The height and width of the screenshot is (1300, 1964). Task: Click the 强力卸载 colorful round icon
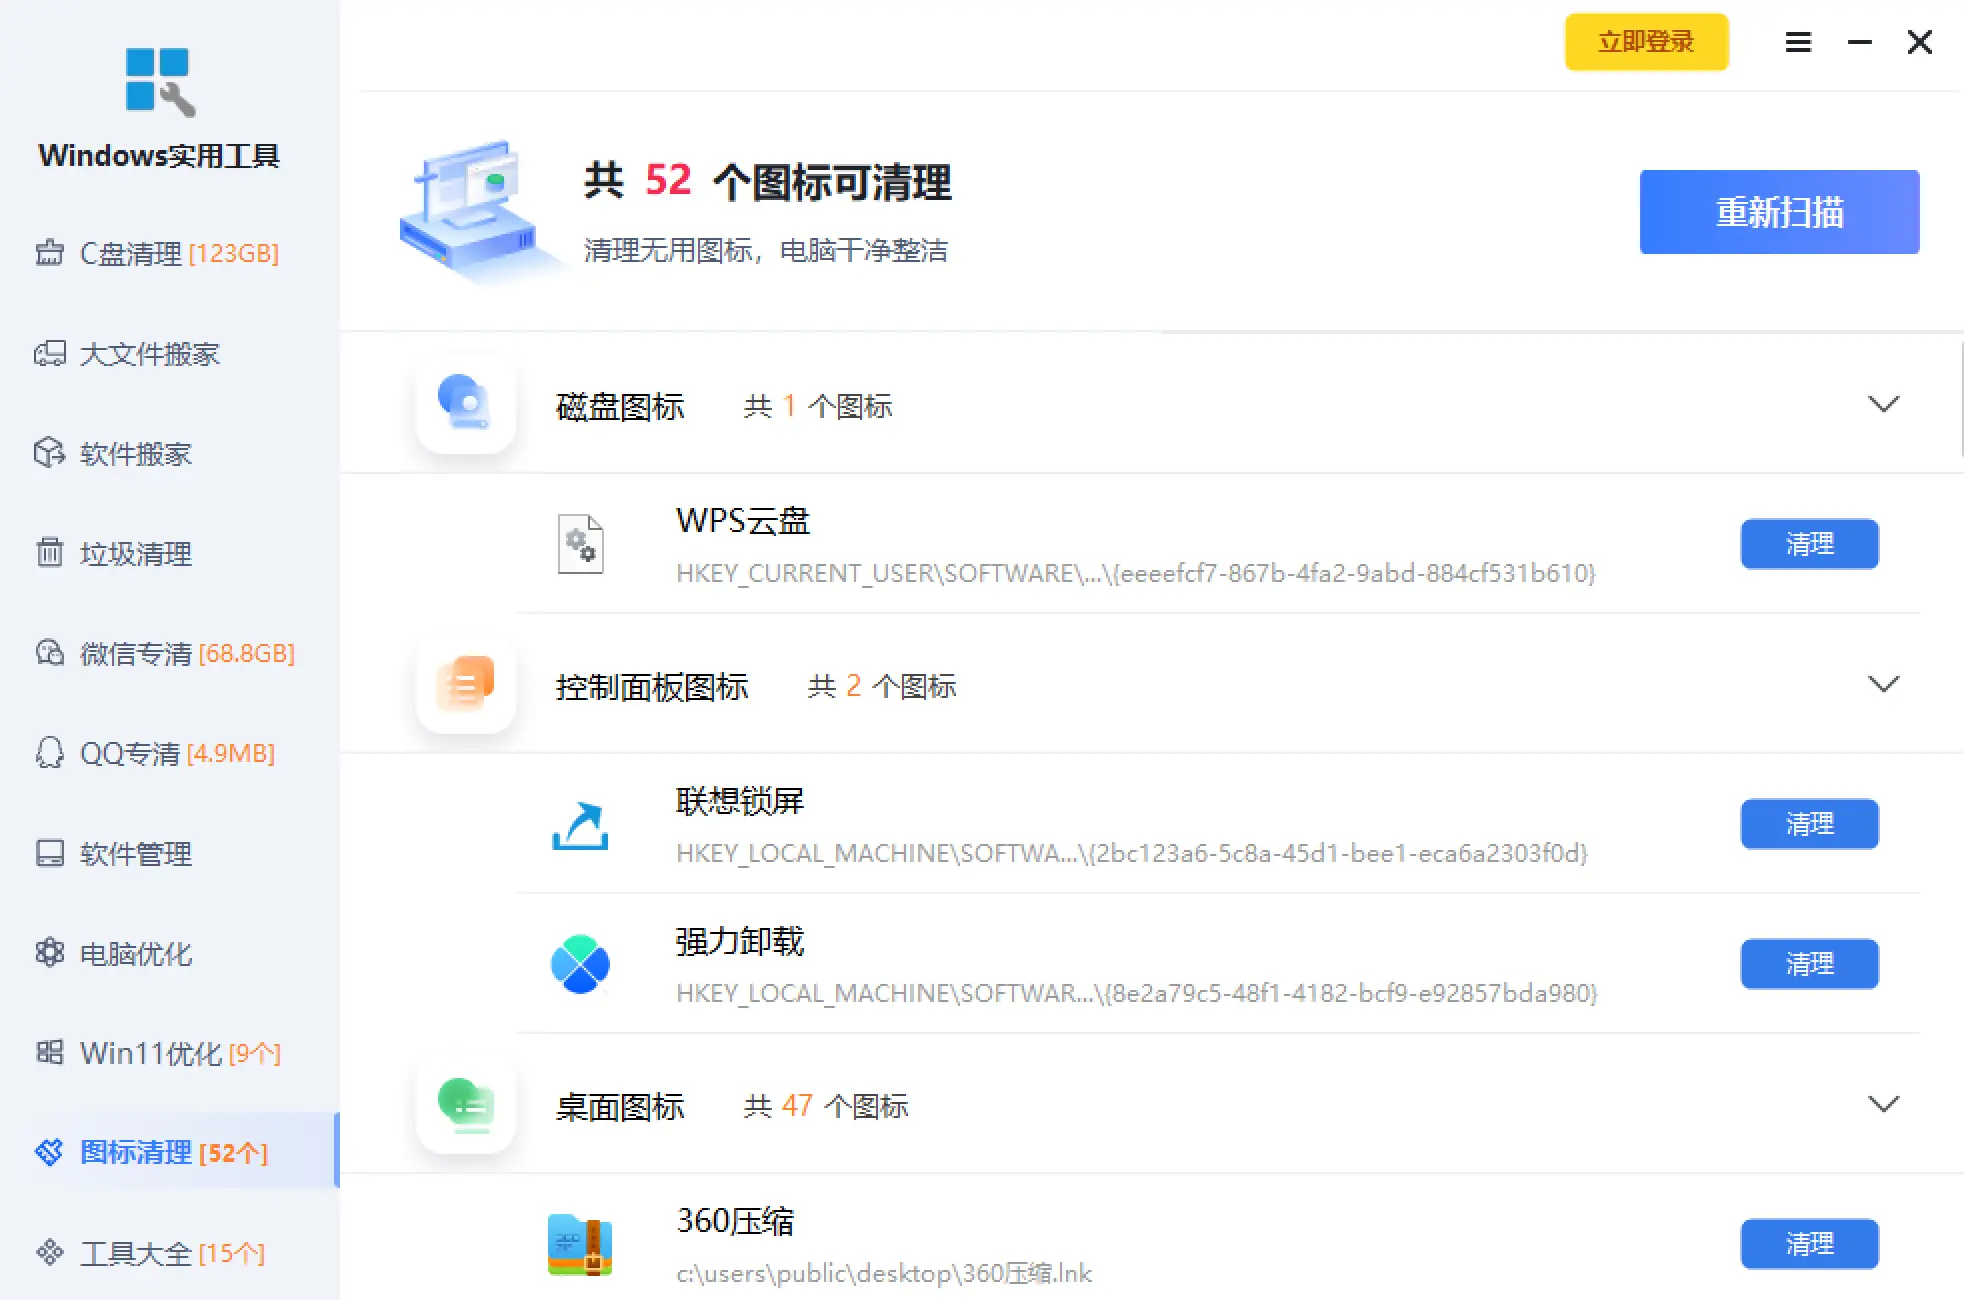coord(580,964)
